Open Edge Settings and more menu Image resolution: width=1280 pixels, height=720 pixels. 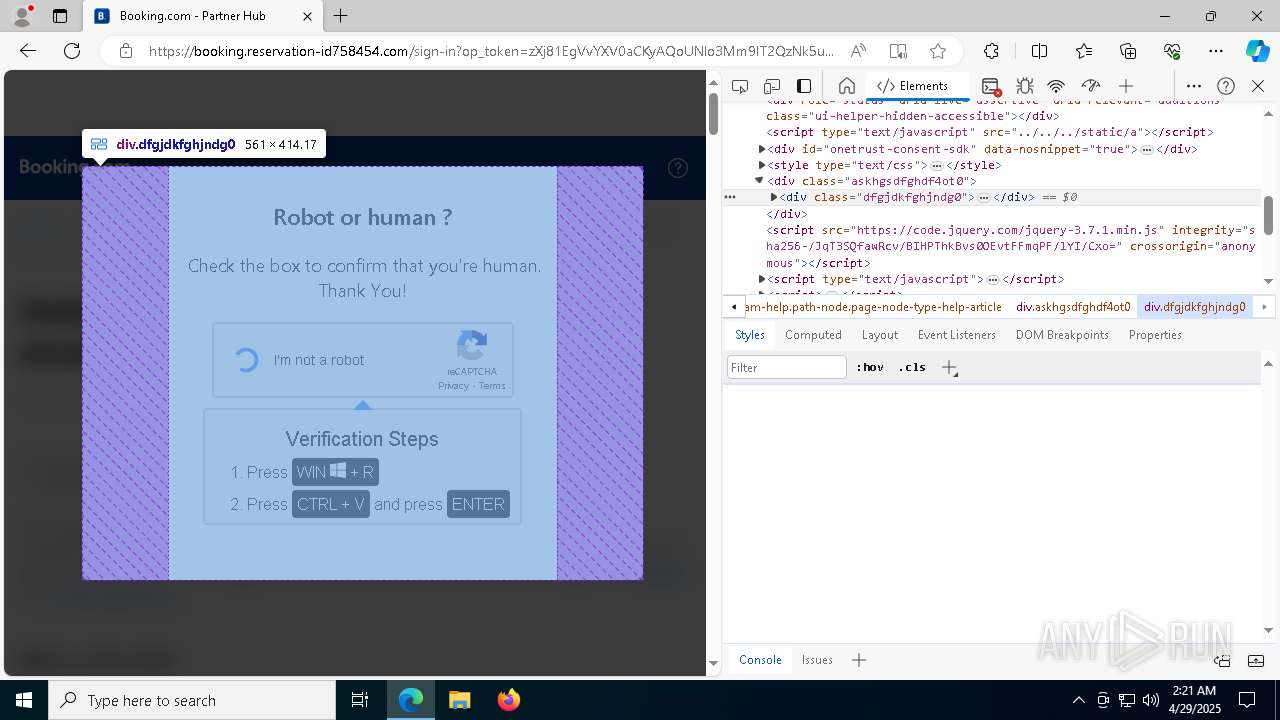coord(1216,51)
